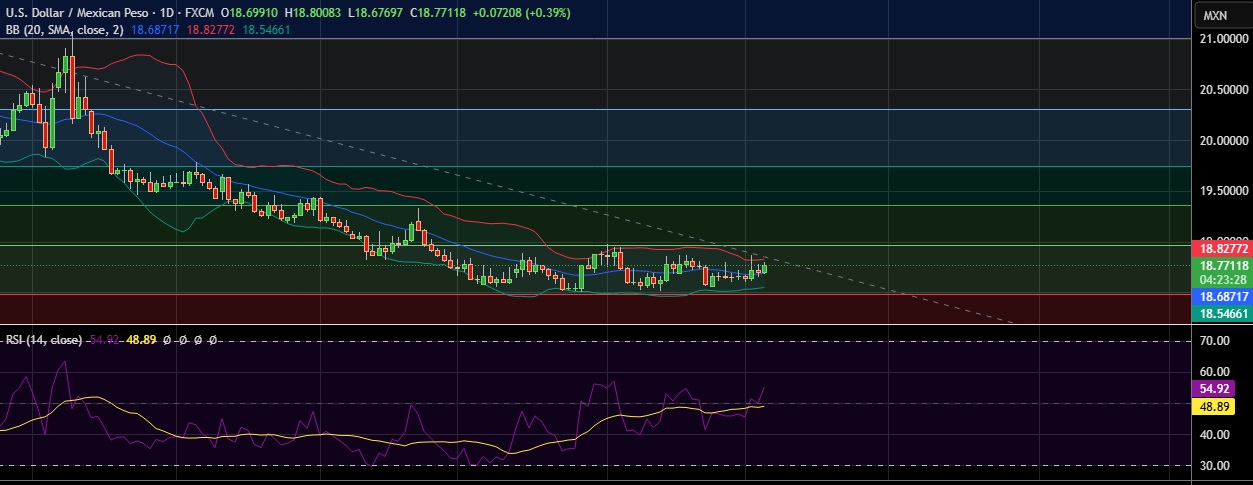Click the yellow 48.89 RSI average axis label

1216,406
